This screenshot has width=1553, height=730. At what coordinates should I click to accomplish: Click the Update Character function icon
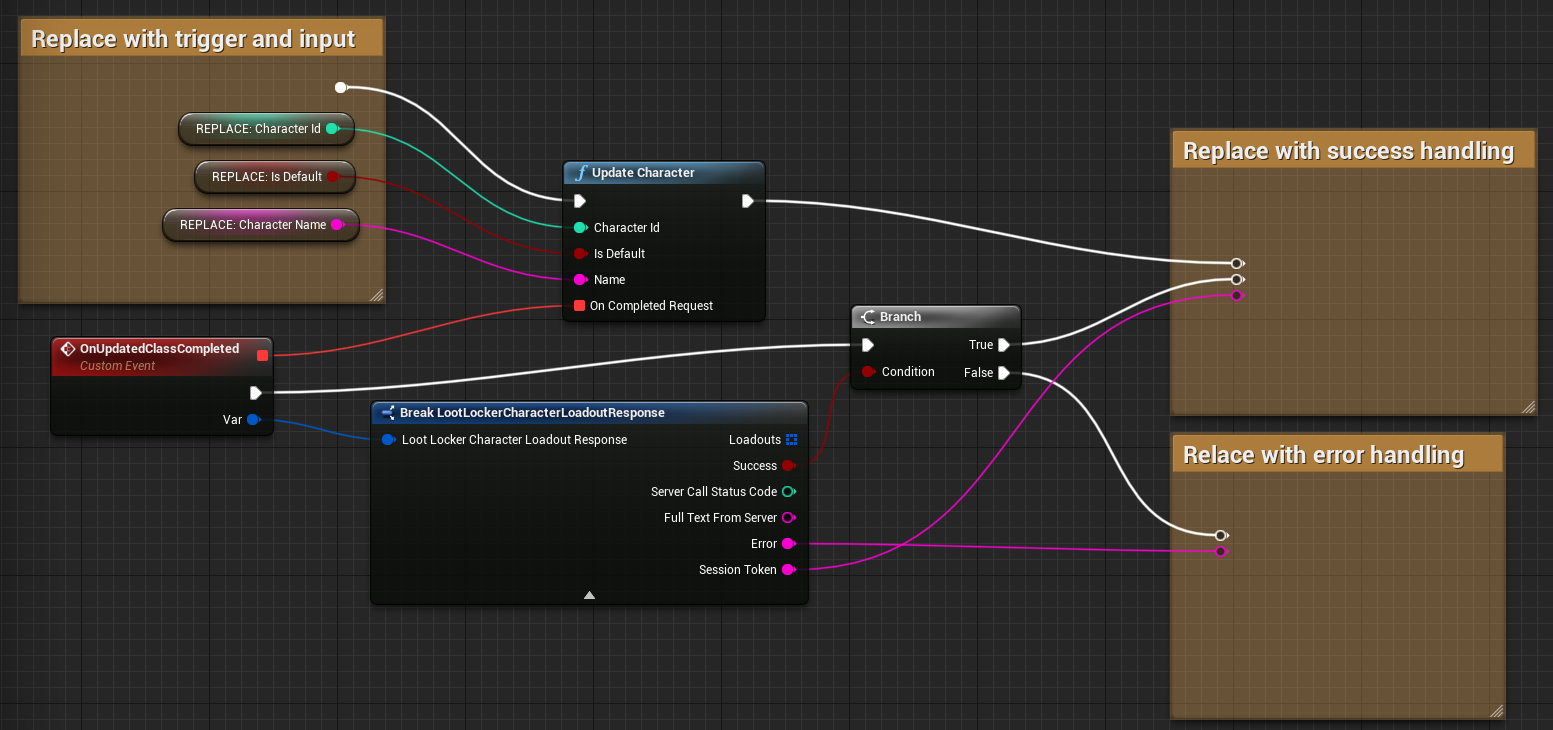pyautogui.click(x=580, y=173)
